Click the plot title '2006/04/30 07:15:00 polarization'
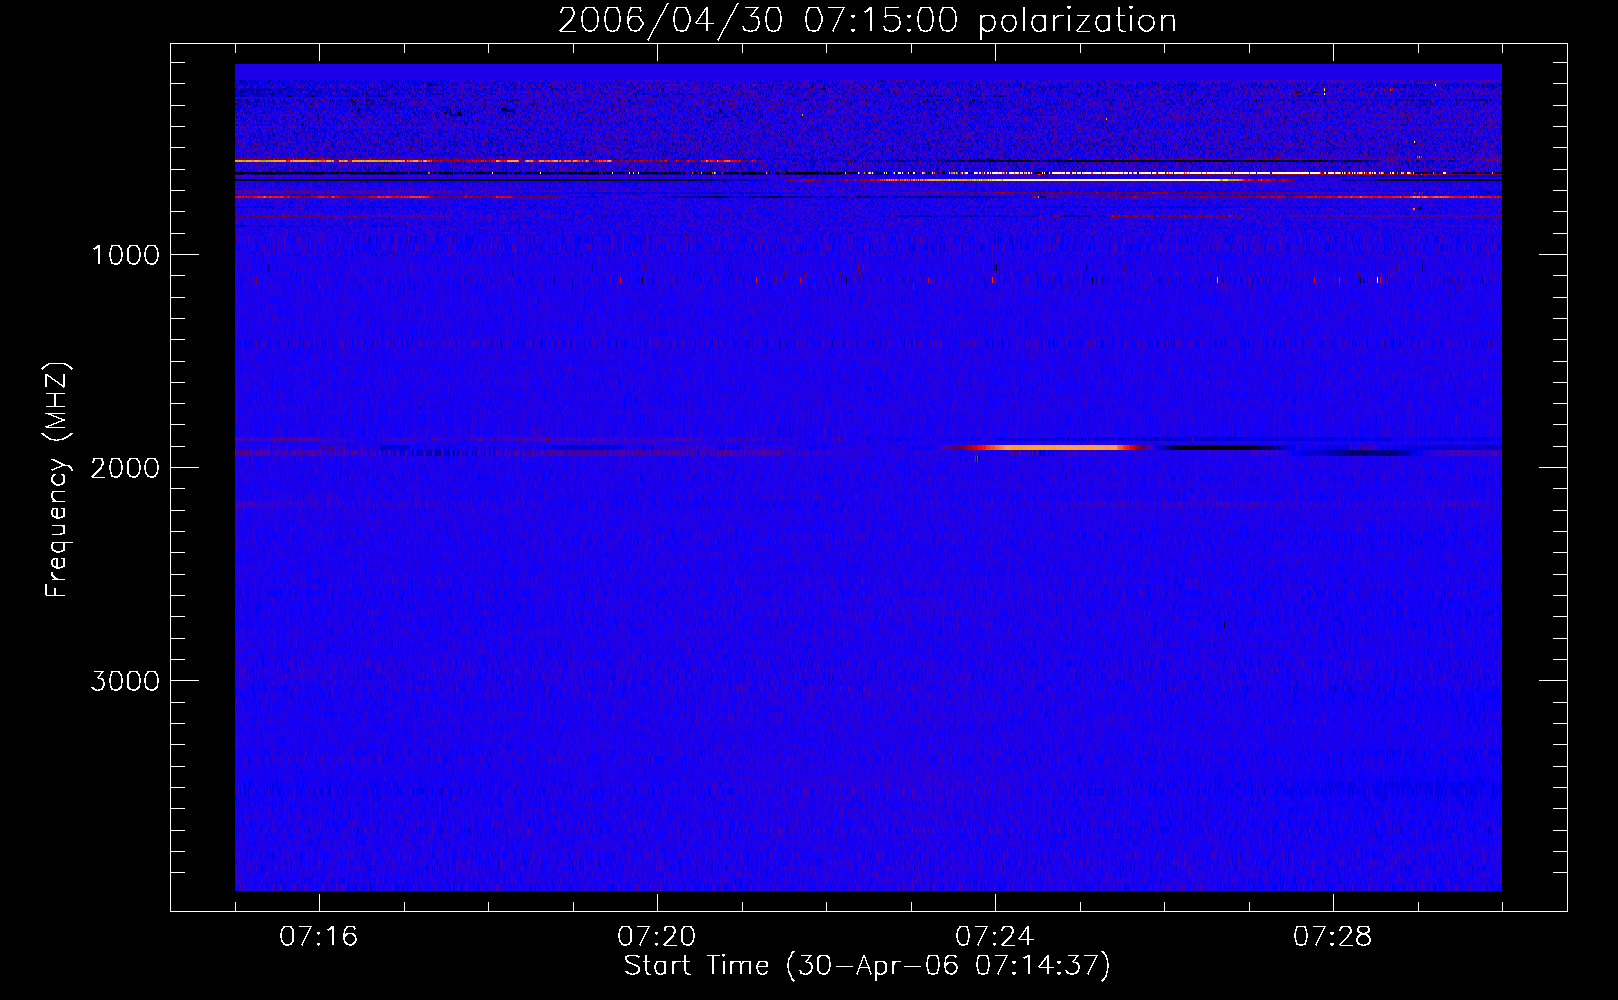 pyautogui.click(x=867, y=21)
